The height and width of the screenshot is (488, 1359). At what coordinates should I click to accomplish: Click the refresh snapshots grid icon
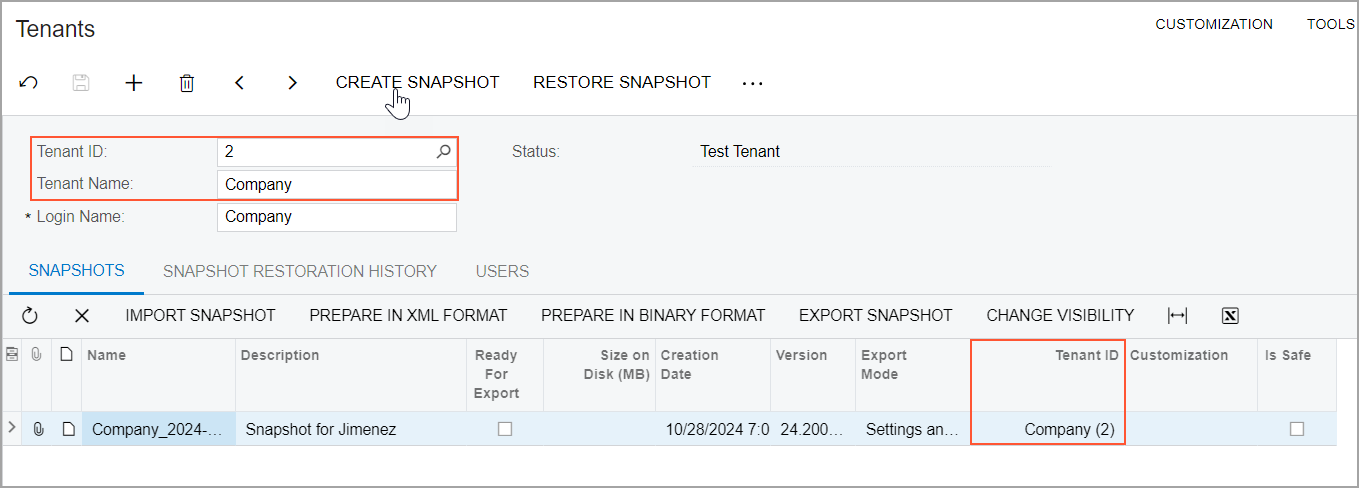[30, 316]
